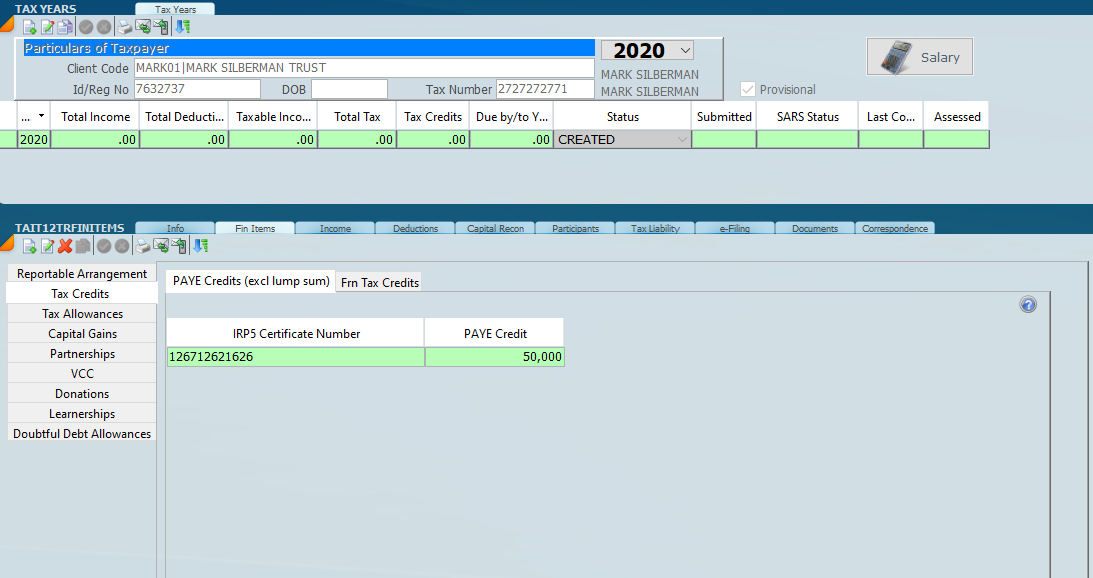Click the Salary calculator button
The image size is (1093, 578).
point(919,57)
